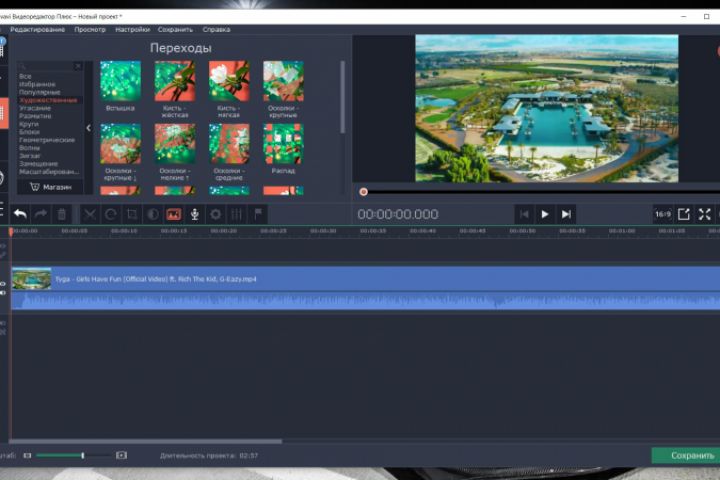Select the crop tool icon
The height and width of the screenshot is (480, 720).
click(x=132, y=214)
